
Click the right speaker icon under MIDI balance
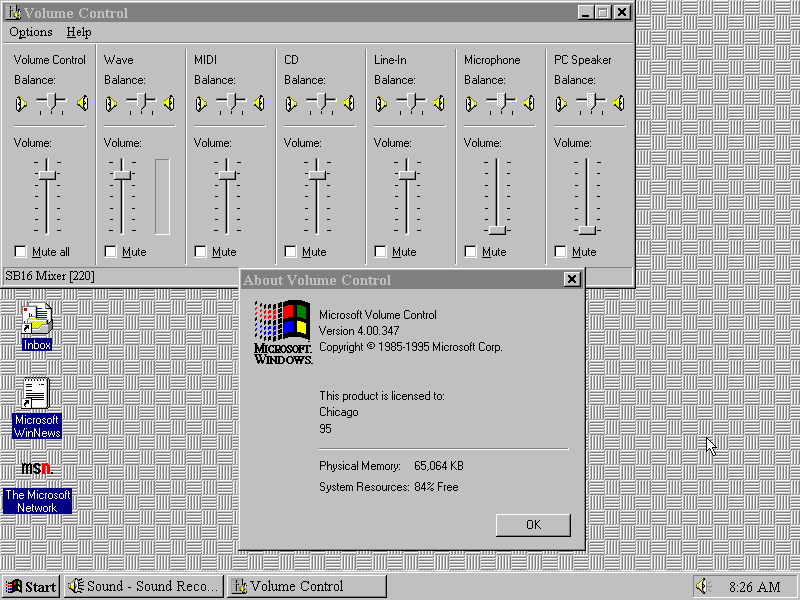click(259, 103)
